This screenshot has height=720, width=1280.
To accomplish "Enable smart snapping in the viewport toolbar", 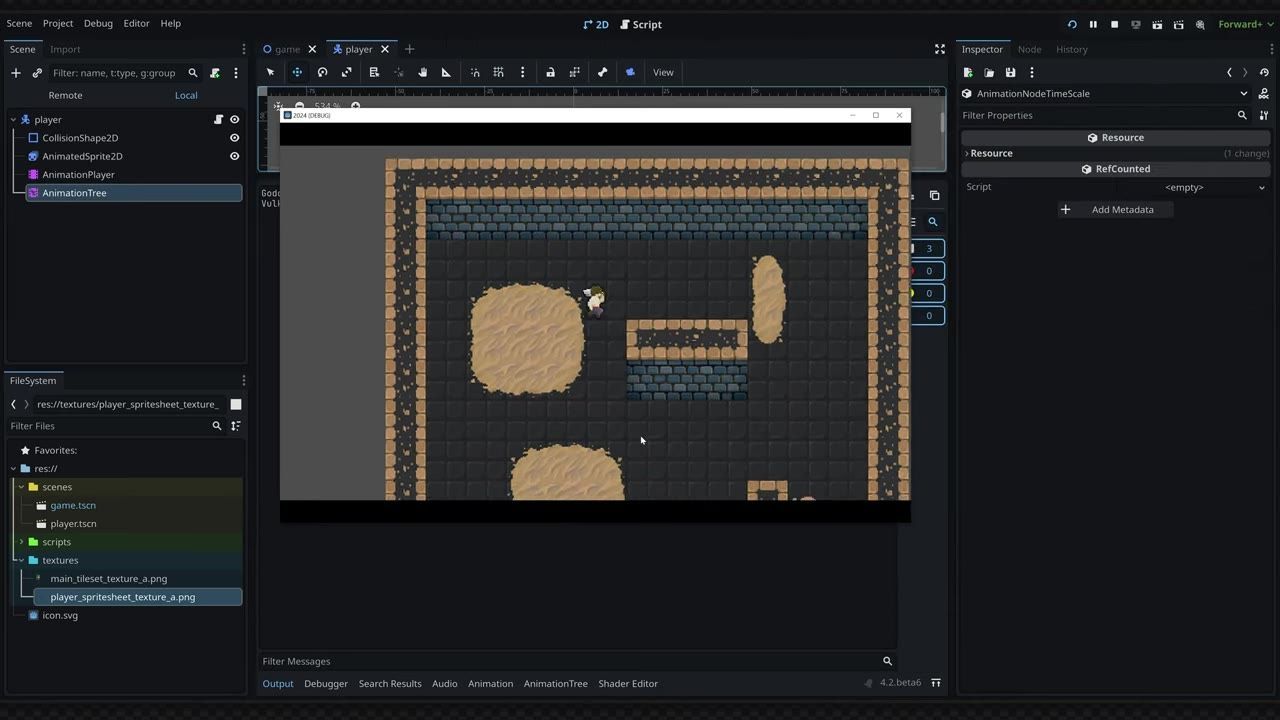I will [x=475, y=72].
